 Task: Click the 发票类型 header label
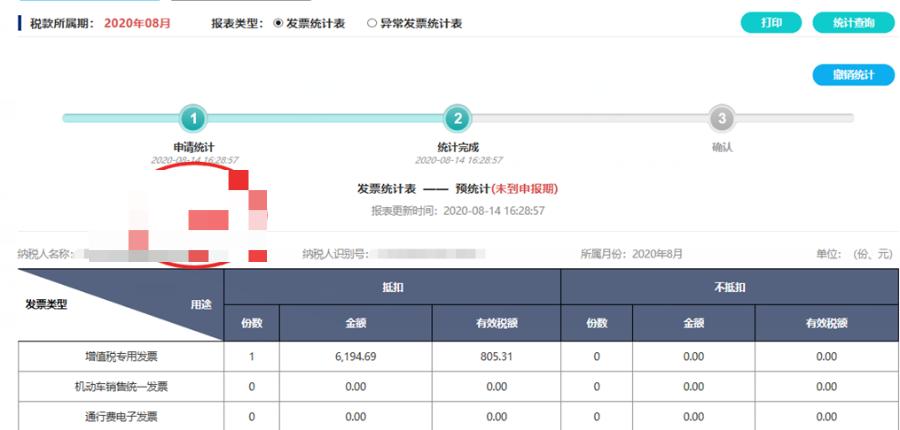(46, 305)
